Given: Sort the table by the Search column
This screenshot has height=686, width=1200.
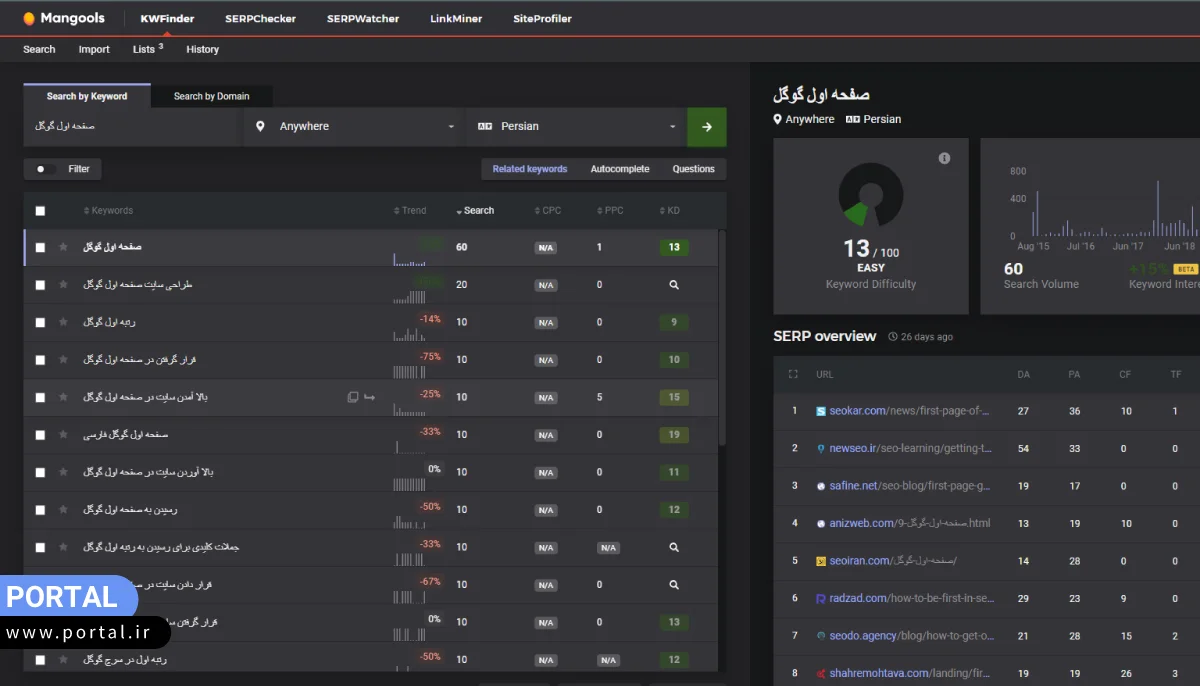Looking at the screenshot, I should coord(475,211).
